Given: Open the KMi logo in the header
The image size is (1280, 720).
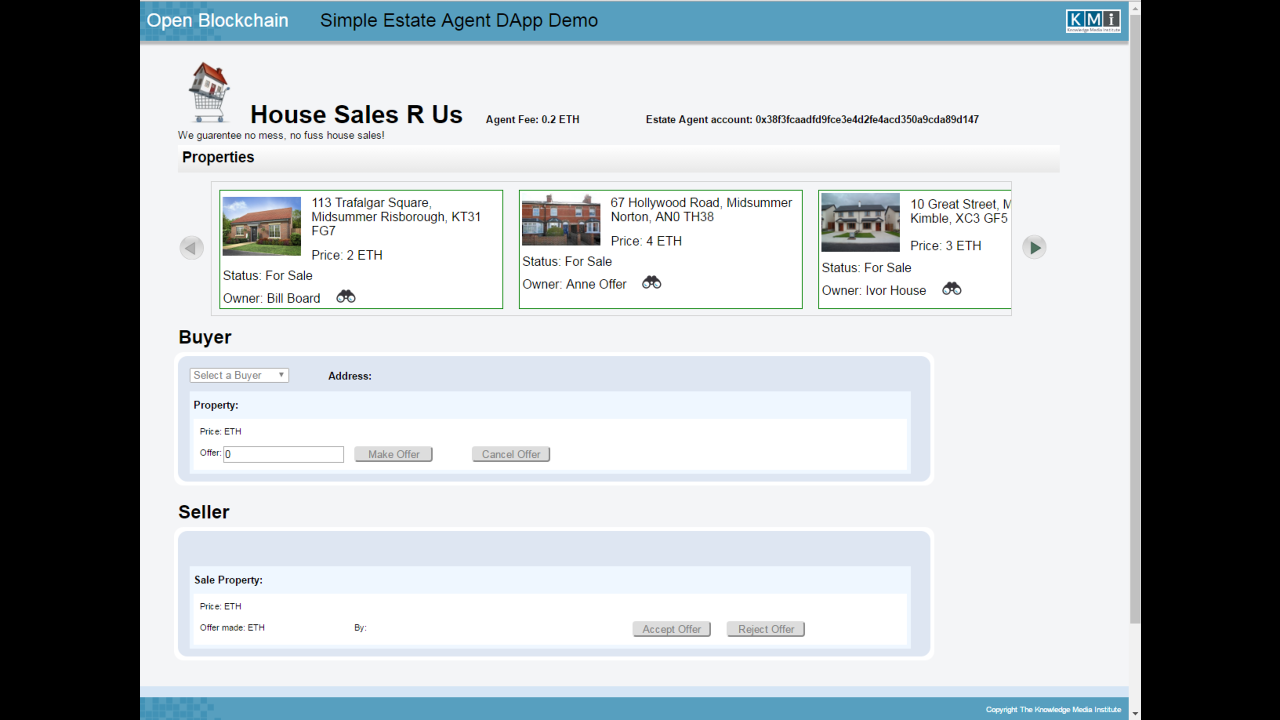Looking at the screenshot, I should tap(1093, 19).
